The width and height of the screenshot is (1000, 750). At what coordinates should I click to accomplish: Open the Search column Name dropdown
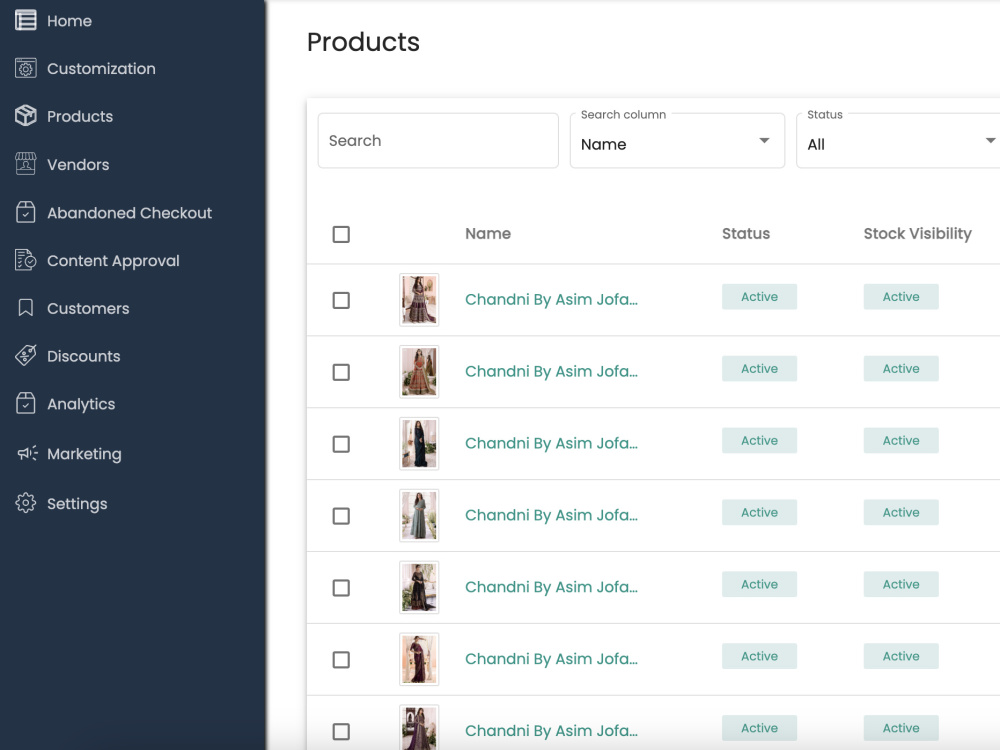(677, 141)
